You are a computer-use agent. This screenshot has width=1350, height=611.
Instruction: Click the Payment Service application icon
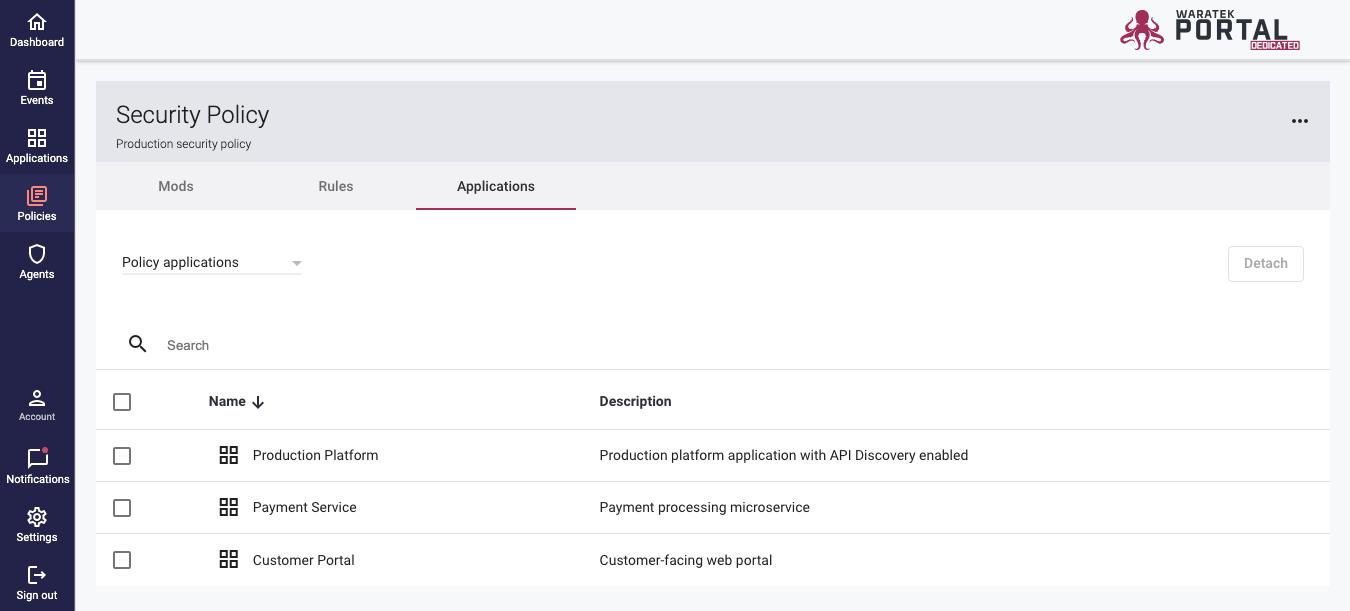pos(229,507)
